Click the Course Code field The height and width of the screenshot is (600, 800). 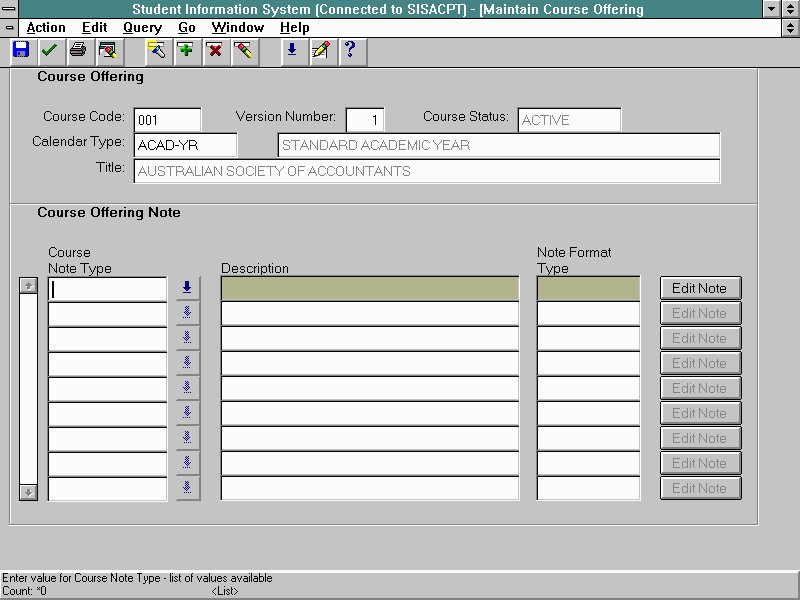click(x=167, y=120)
